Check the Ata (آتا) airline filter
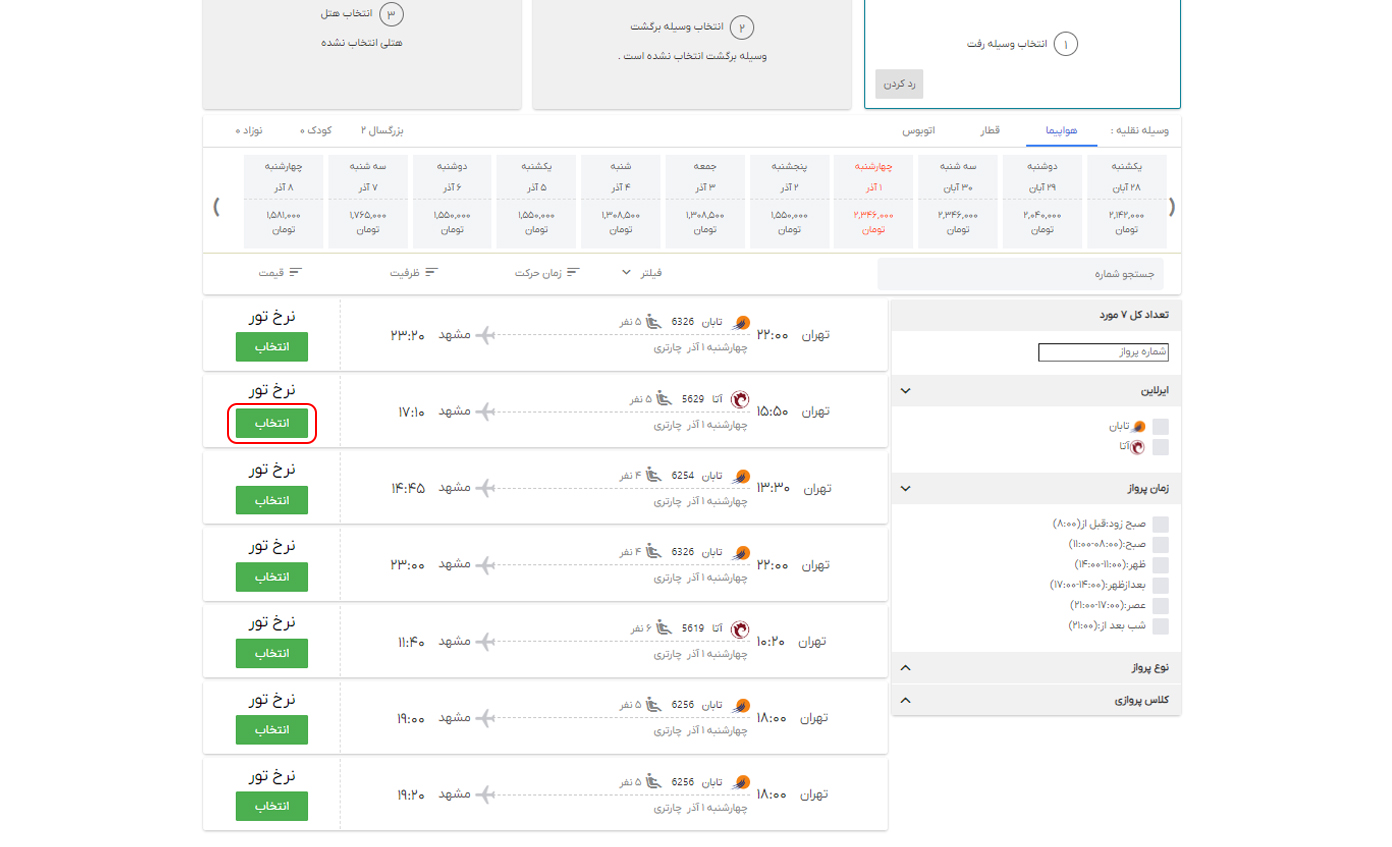The image size is (1392, 847). [1160, 446]
